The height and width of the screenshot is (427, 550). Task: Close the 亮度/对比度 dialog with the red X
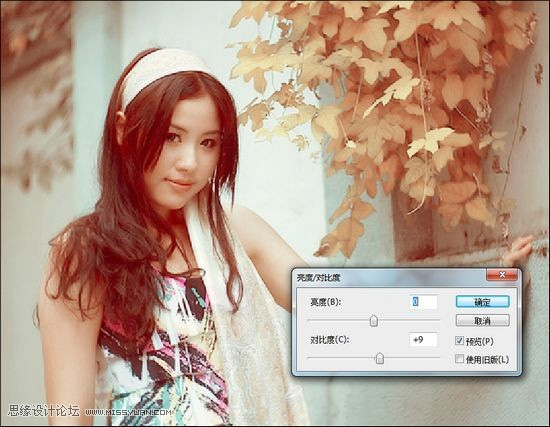coord(502,275)
